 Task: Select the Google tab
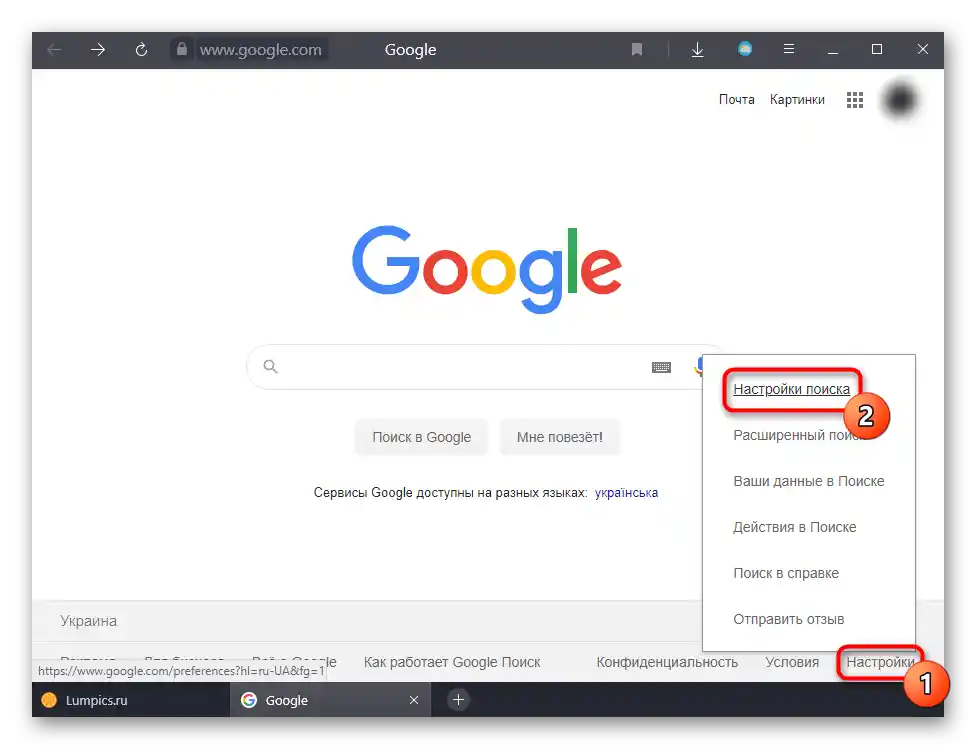coord(330,700)
